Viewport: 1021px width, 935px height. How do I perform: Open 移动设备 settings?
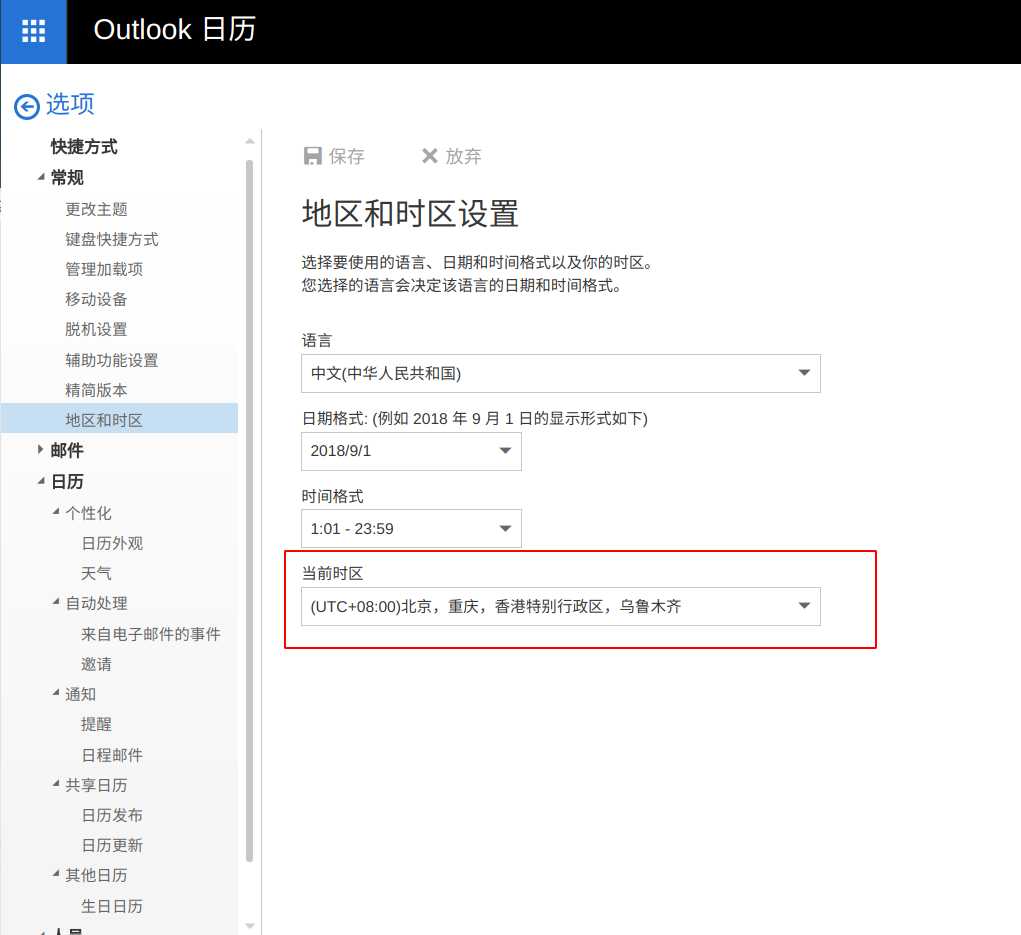(96, 299)
